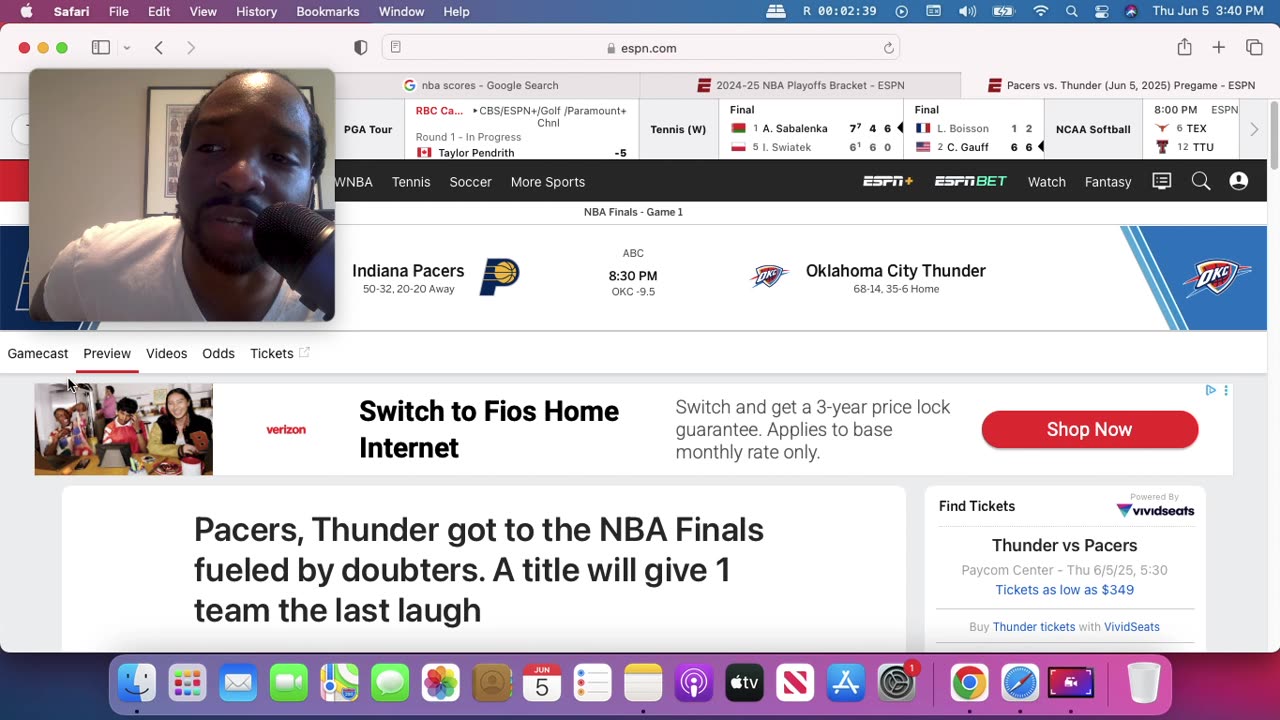1280x720 pixels.
Task: Show the tab overview icon
Action: [x=1254, y=48]
